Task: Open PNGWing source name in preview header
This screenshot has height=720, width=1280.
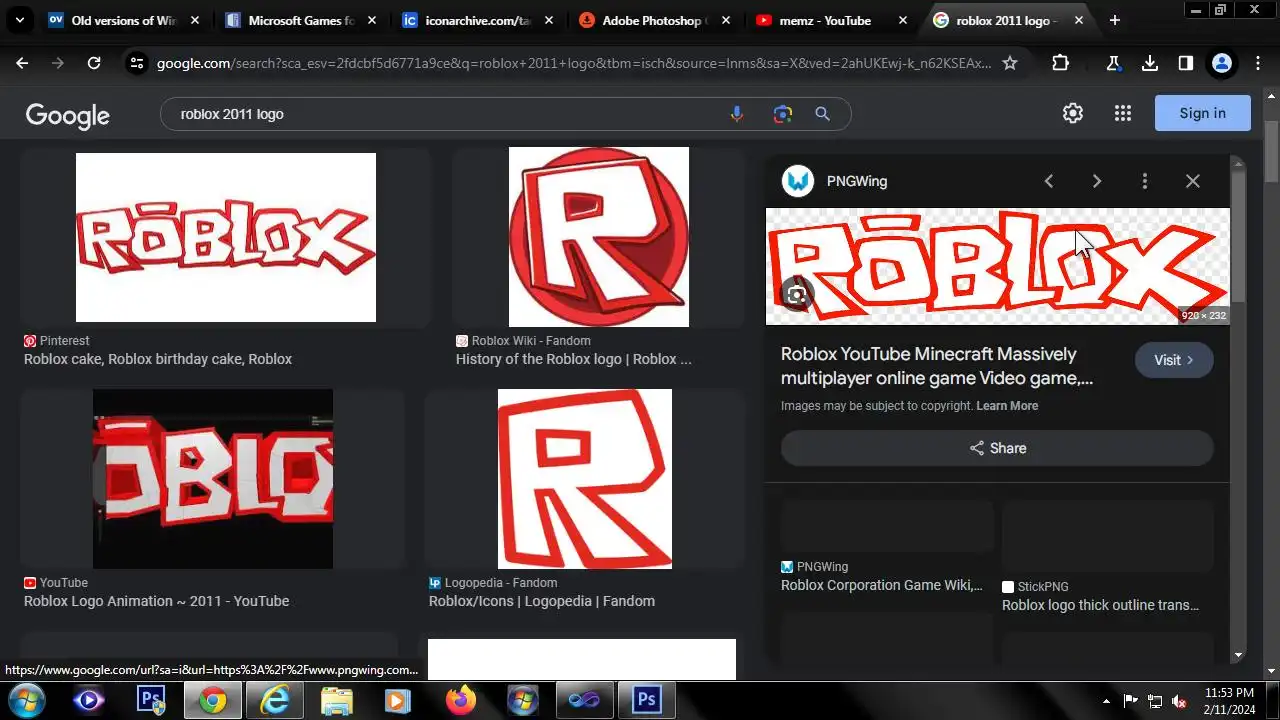Action: 857,181
